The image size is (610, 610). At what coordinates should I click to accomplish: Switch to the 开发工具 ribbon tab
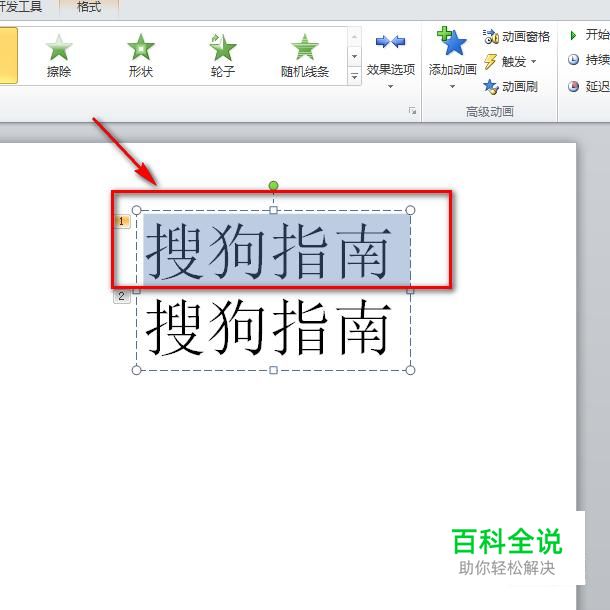pos(20,7)
